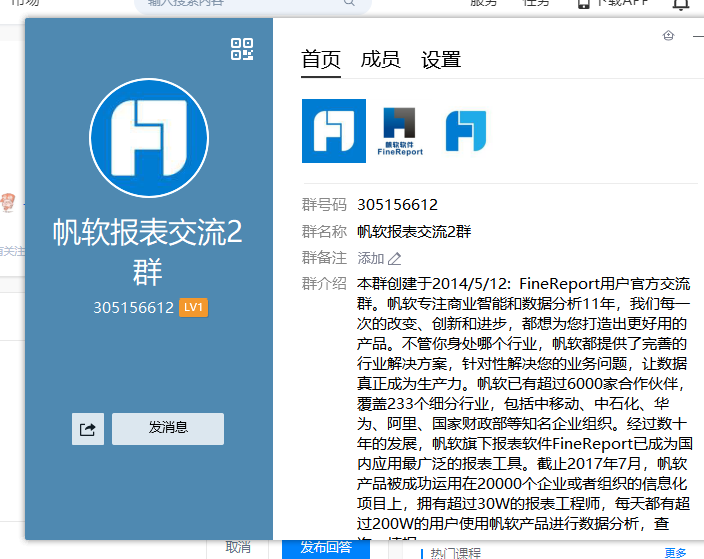This screenshot has height=559, width=704.
Task: Click the edit pencil beside 添加
Action: 395,259
